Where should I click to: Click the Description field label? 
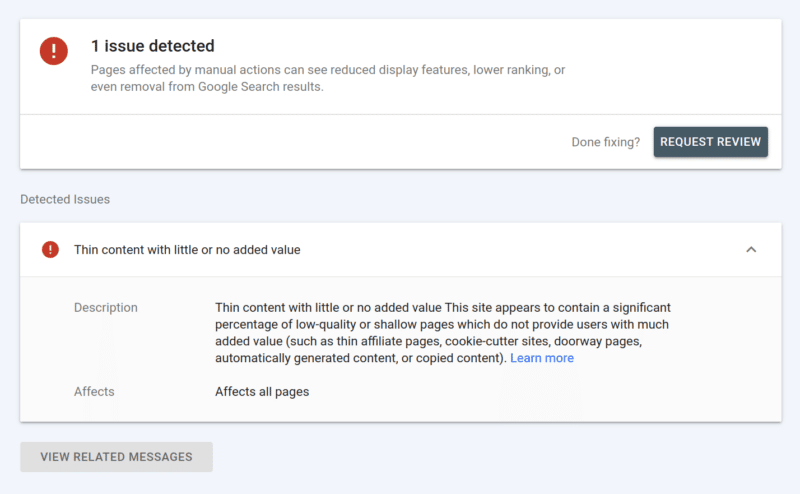coord(106,307)
